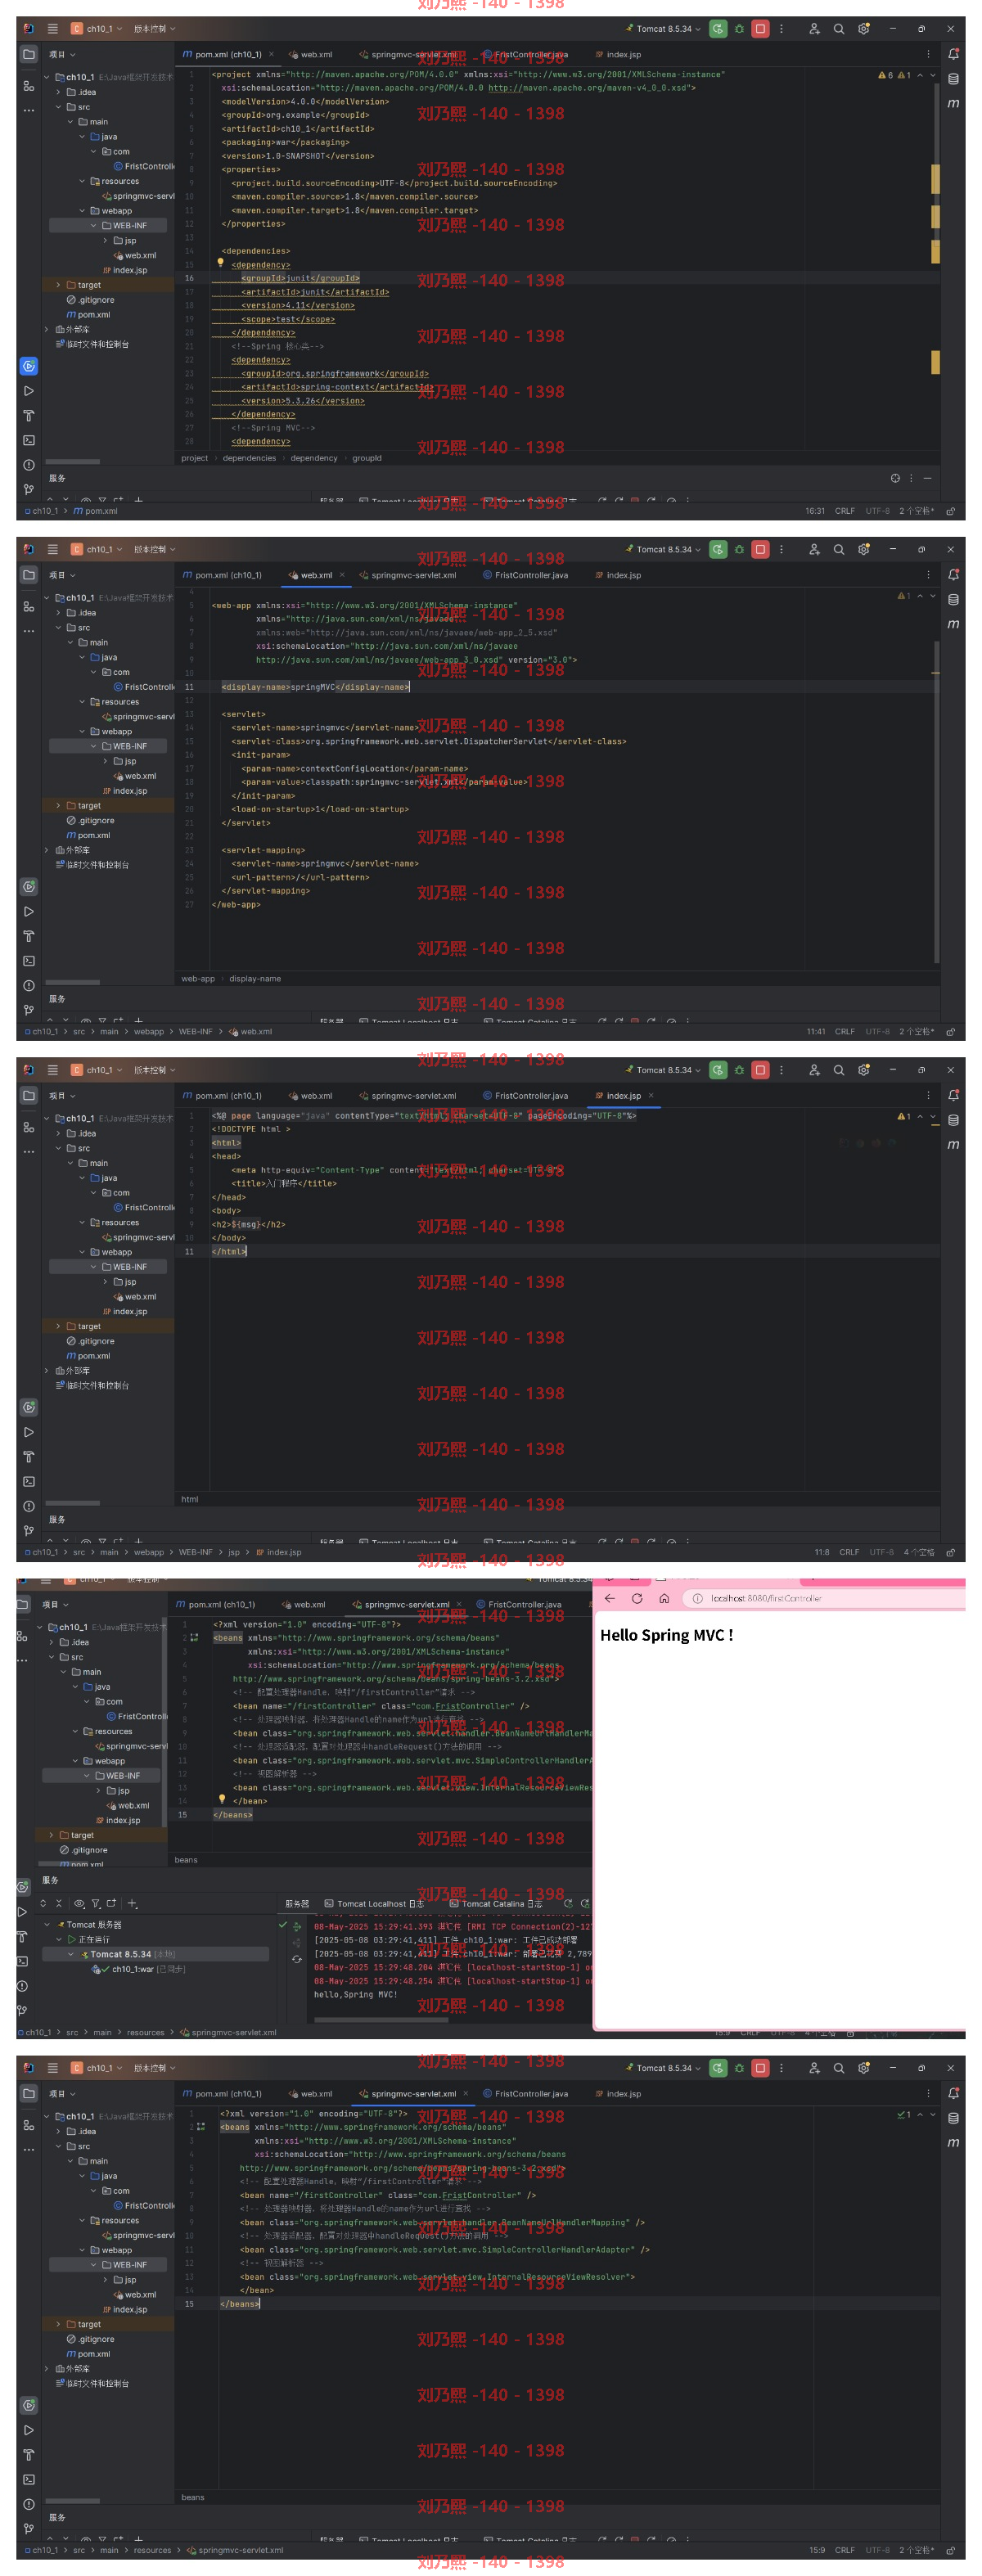Open the 版本控制 dropdown in the index.jsp window
982x2576 pixels.
[x=154, y=1070]
